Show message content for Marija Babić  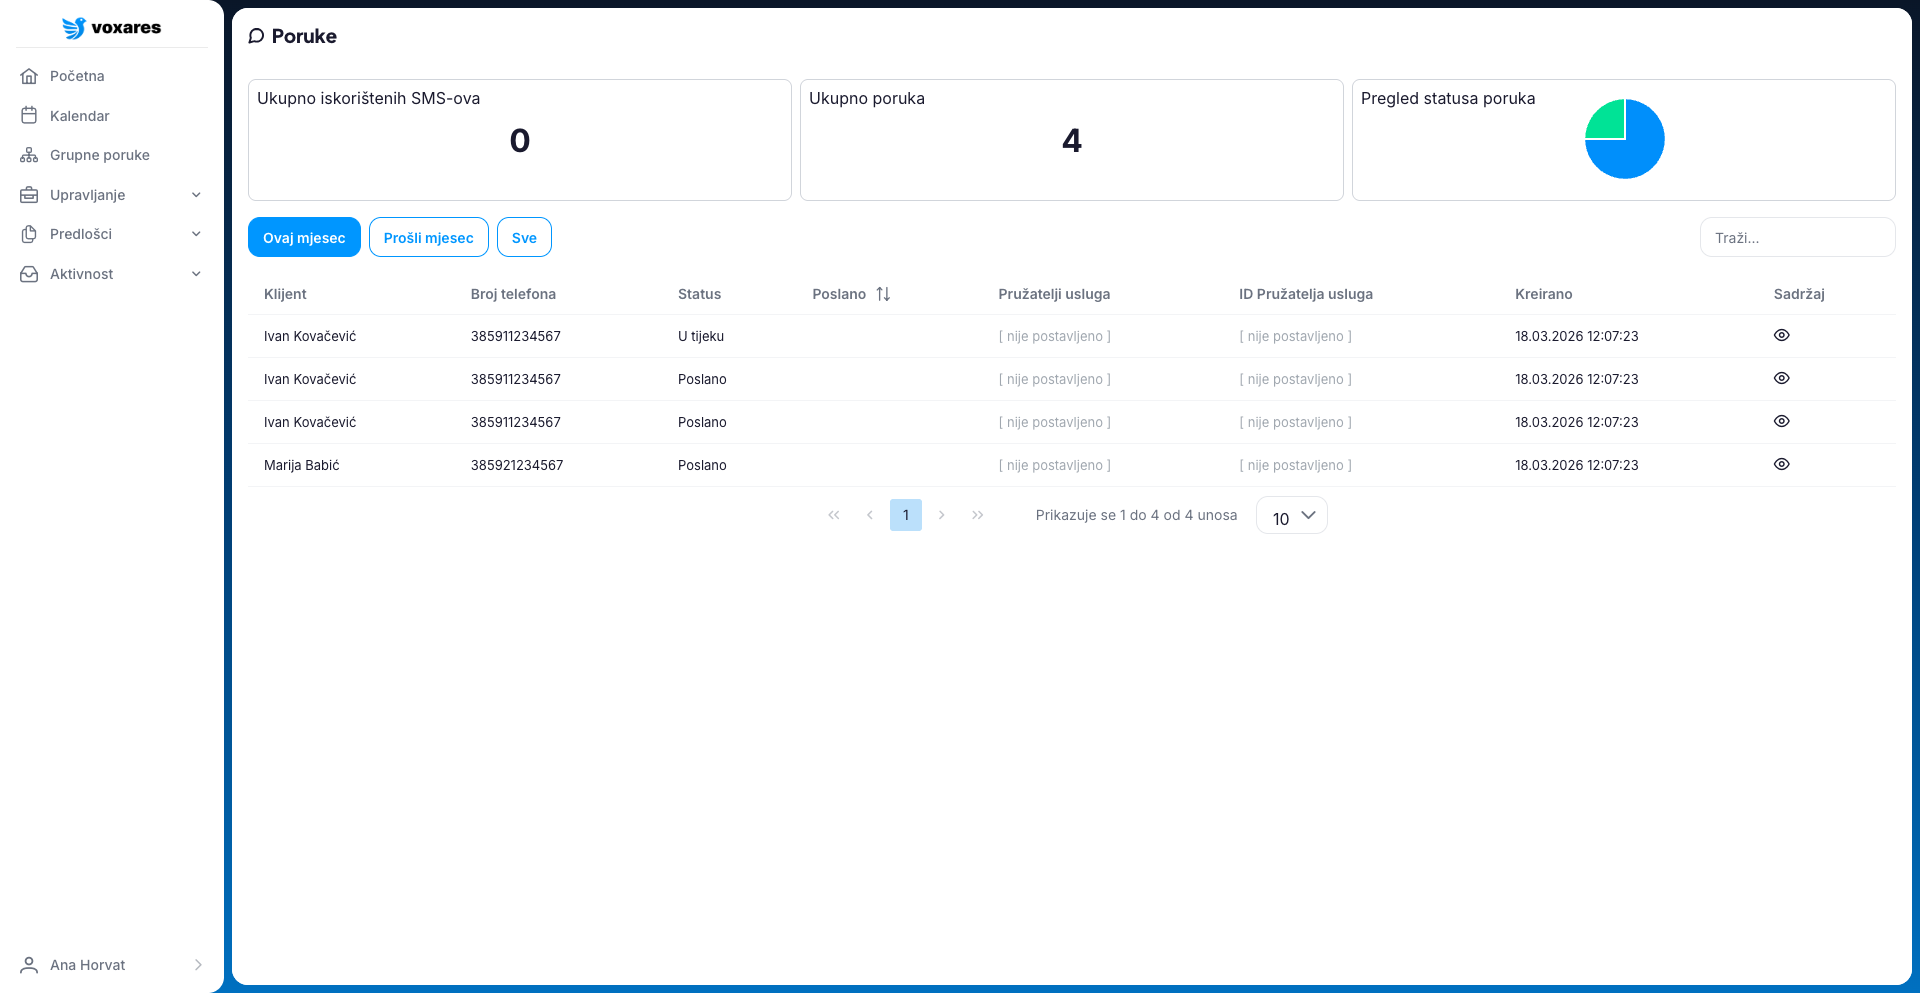pyautogui.click(x=1781, y=465)
